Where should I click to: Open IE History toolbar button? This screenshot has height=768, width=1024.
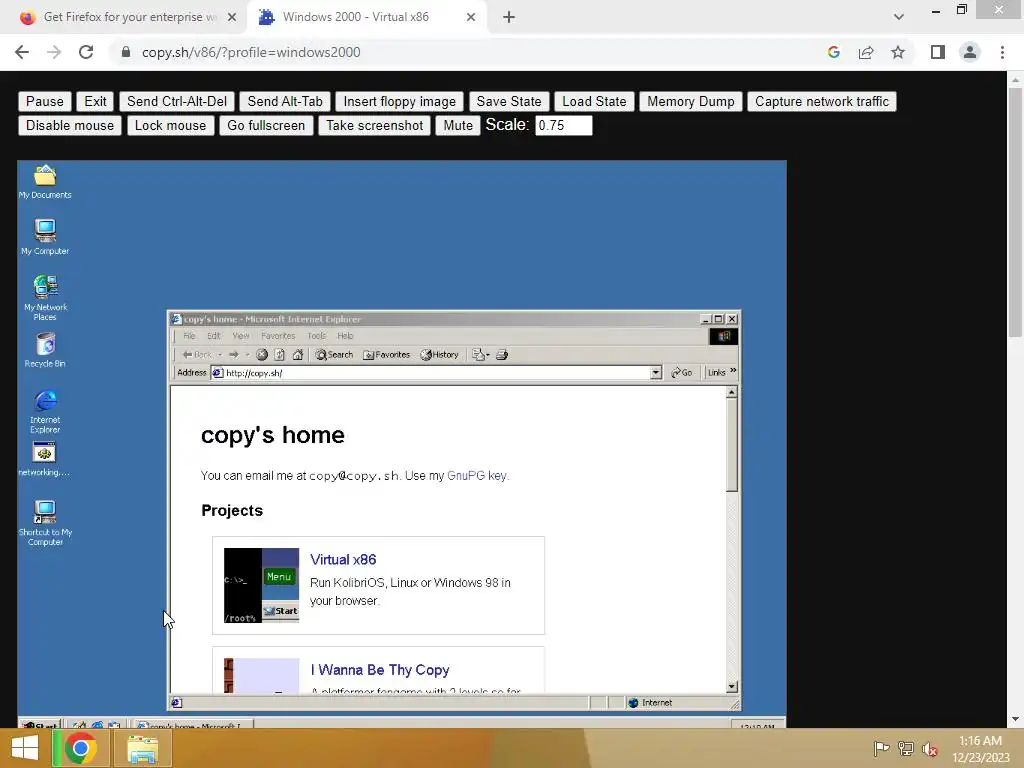point(440,355)
